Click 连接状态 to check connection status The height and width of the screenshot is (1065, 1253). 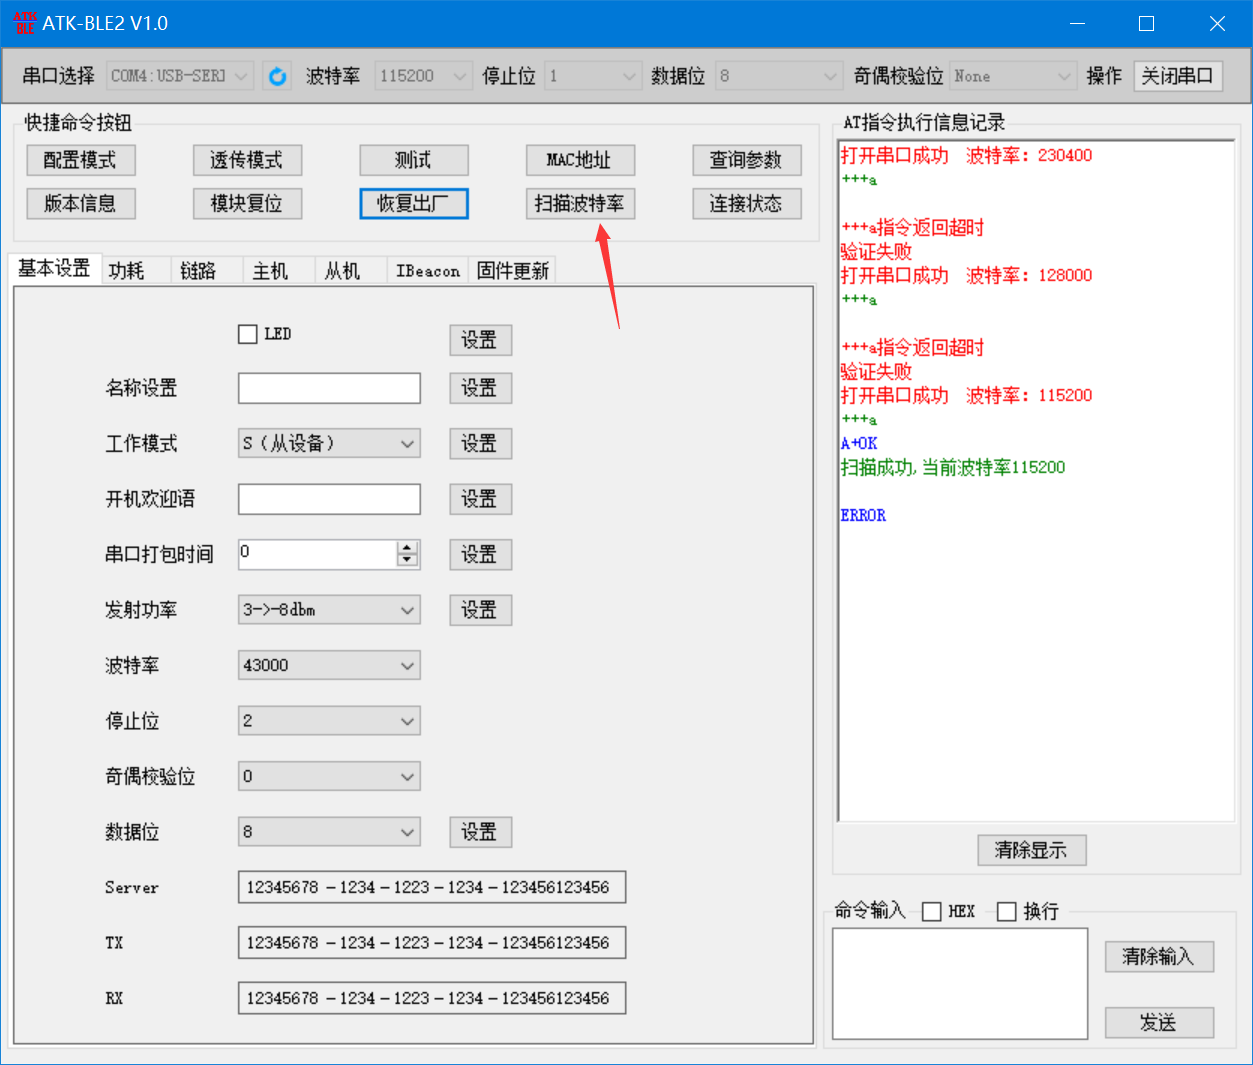coord(746,203)
